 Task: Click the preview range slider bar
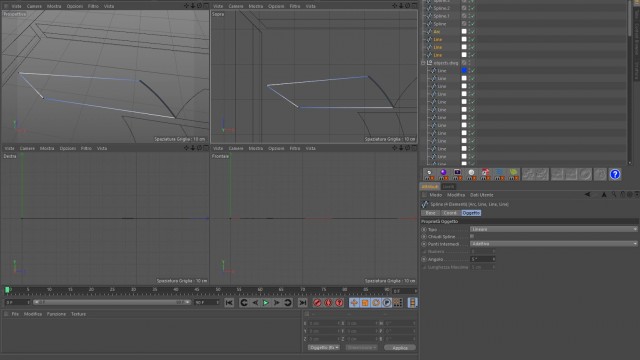(112, 302)
